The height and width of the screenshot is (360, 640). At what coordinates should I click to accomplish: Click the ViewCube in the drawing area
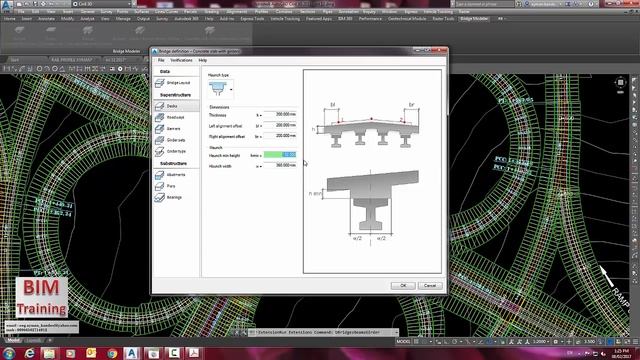620,82
